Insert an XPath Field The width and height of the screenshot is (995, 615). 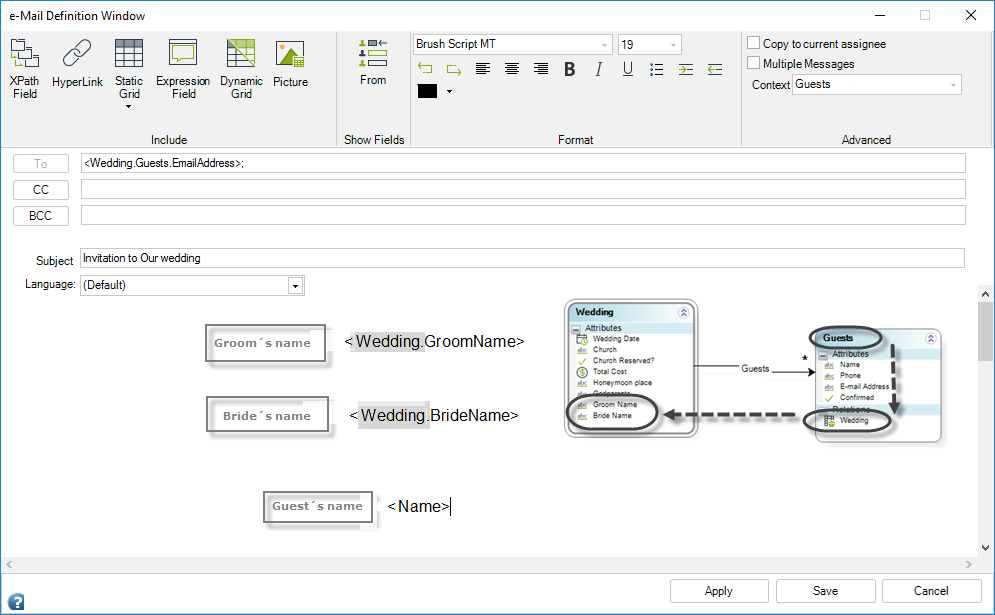point(25,69)
